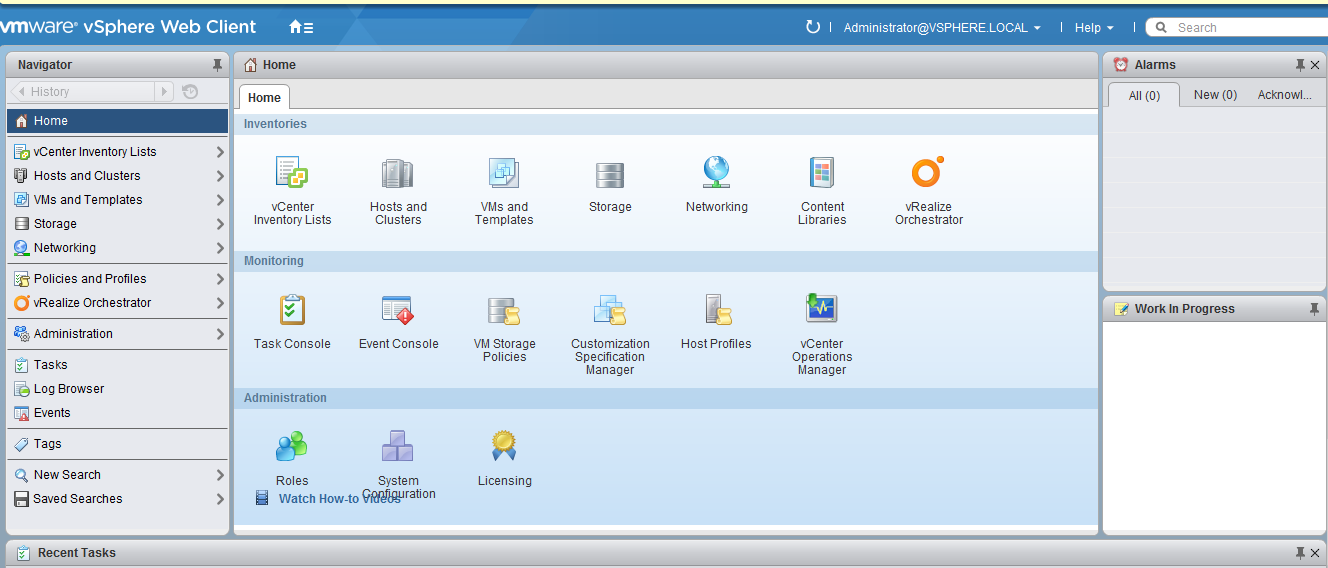Screen dimensions: 1328x568
Task: Click the vSphere Web Client logo
Action: click(x=128, y=27)
